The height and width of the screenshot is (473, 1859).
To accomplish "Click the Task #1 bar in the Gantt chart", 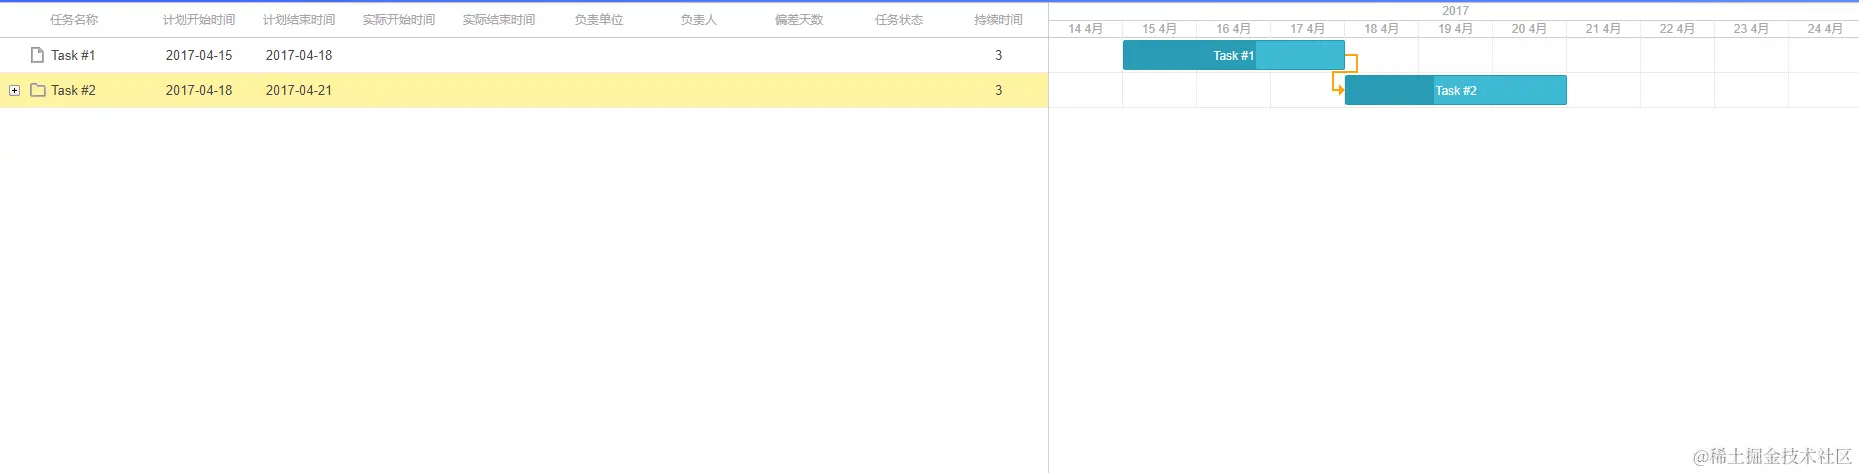I will click(x=1233, y=55).
